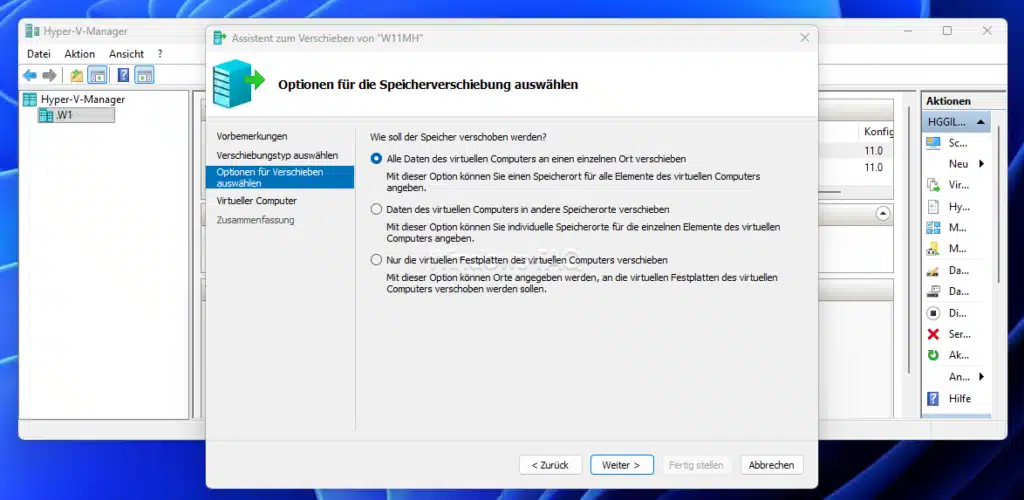Click the Abbrechen button
1024x500 pixels.
[771, 465]
